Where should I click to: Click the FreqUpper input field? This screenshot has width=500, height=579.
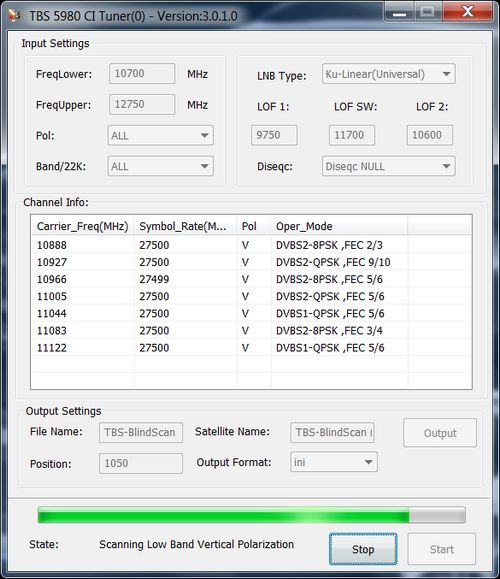142,105
